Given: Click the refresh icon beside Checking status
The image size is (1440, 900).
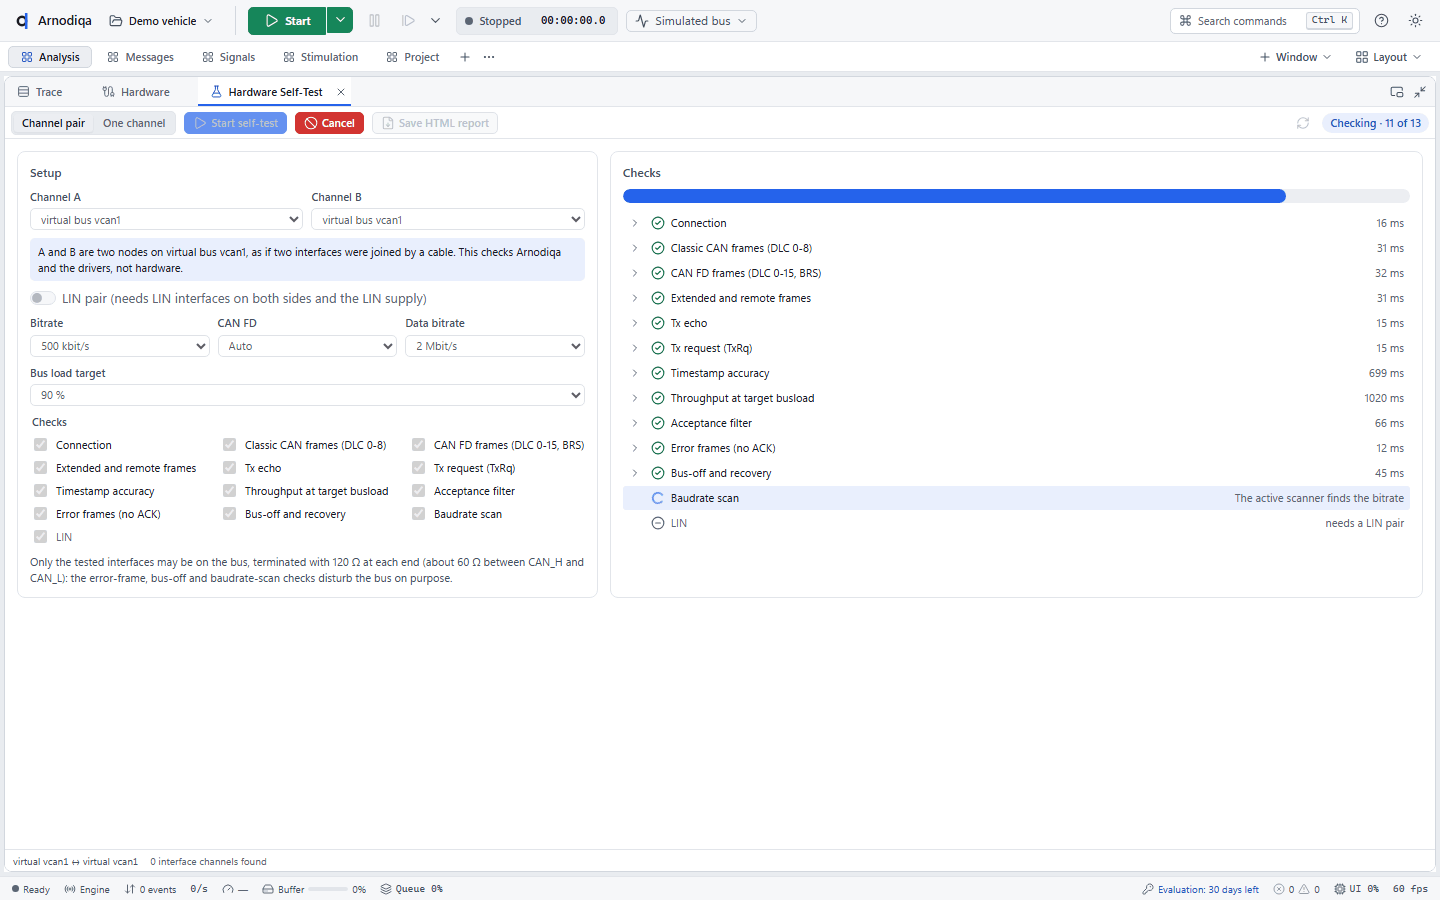Looking at the screenshot, I should tap(1303, 123).
